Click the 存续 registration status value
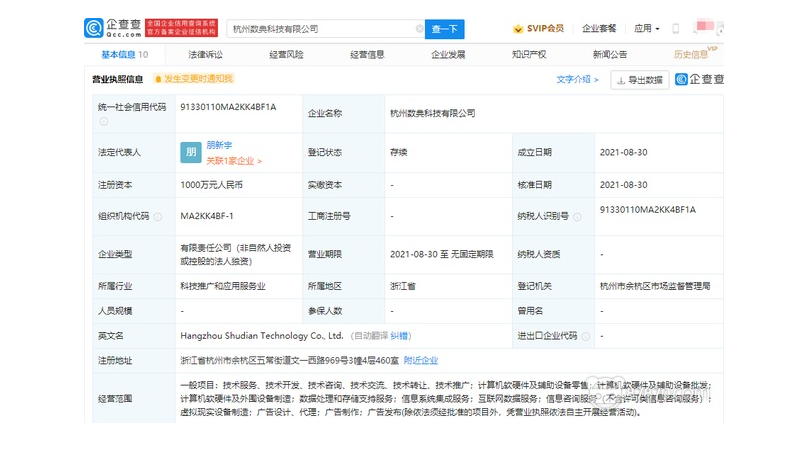The image size is (800, 450). [x=398, y=152]
